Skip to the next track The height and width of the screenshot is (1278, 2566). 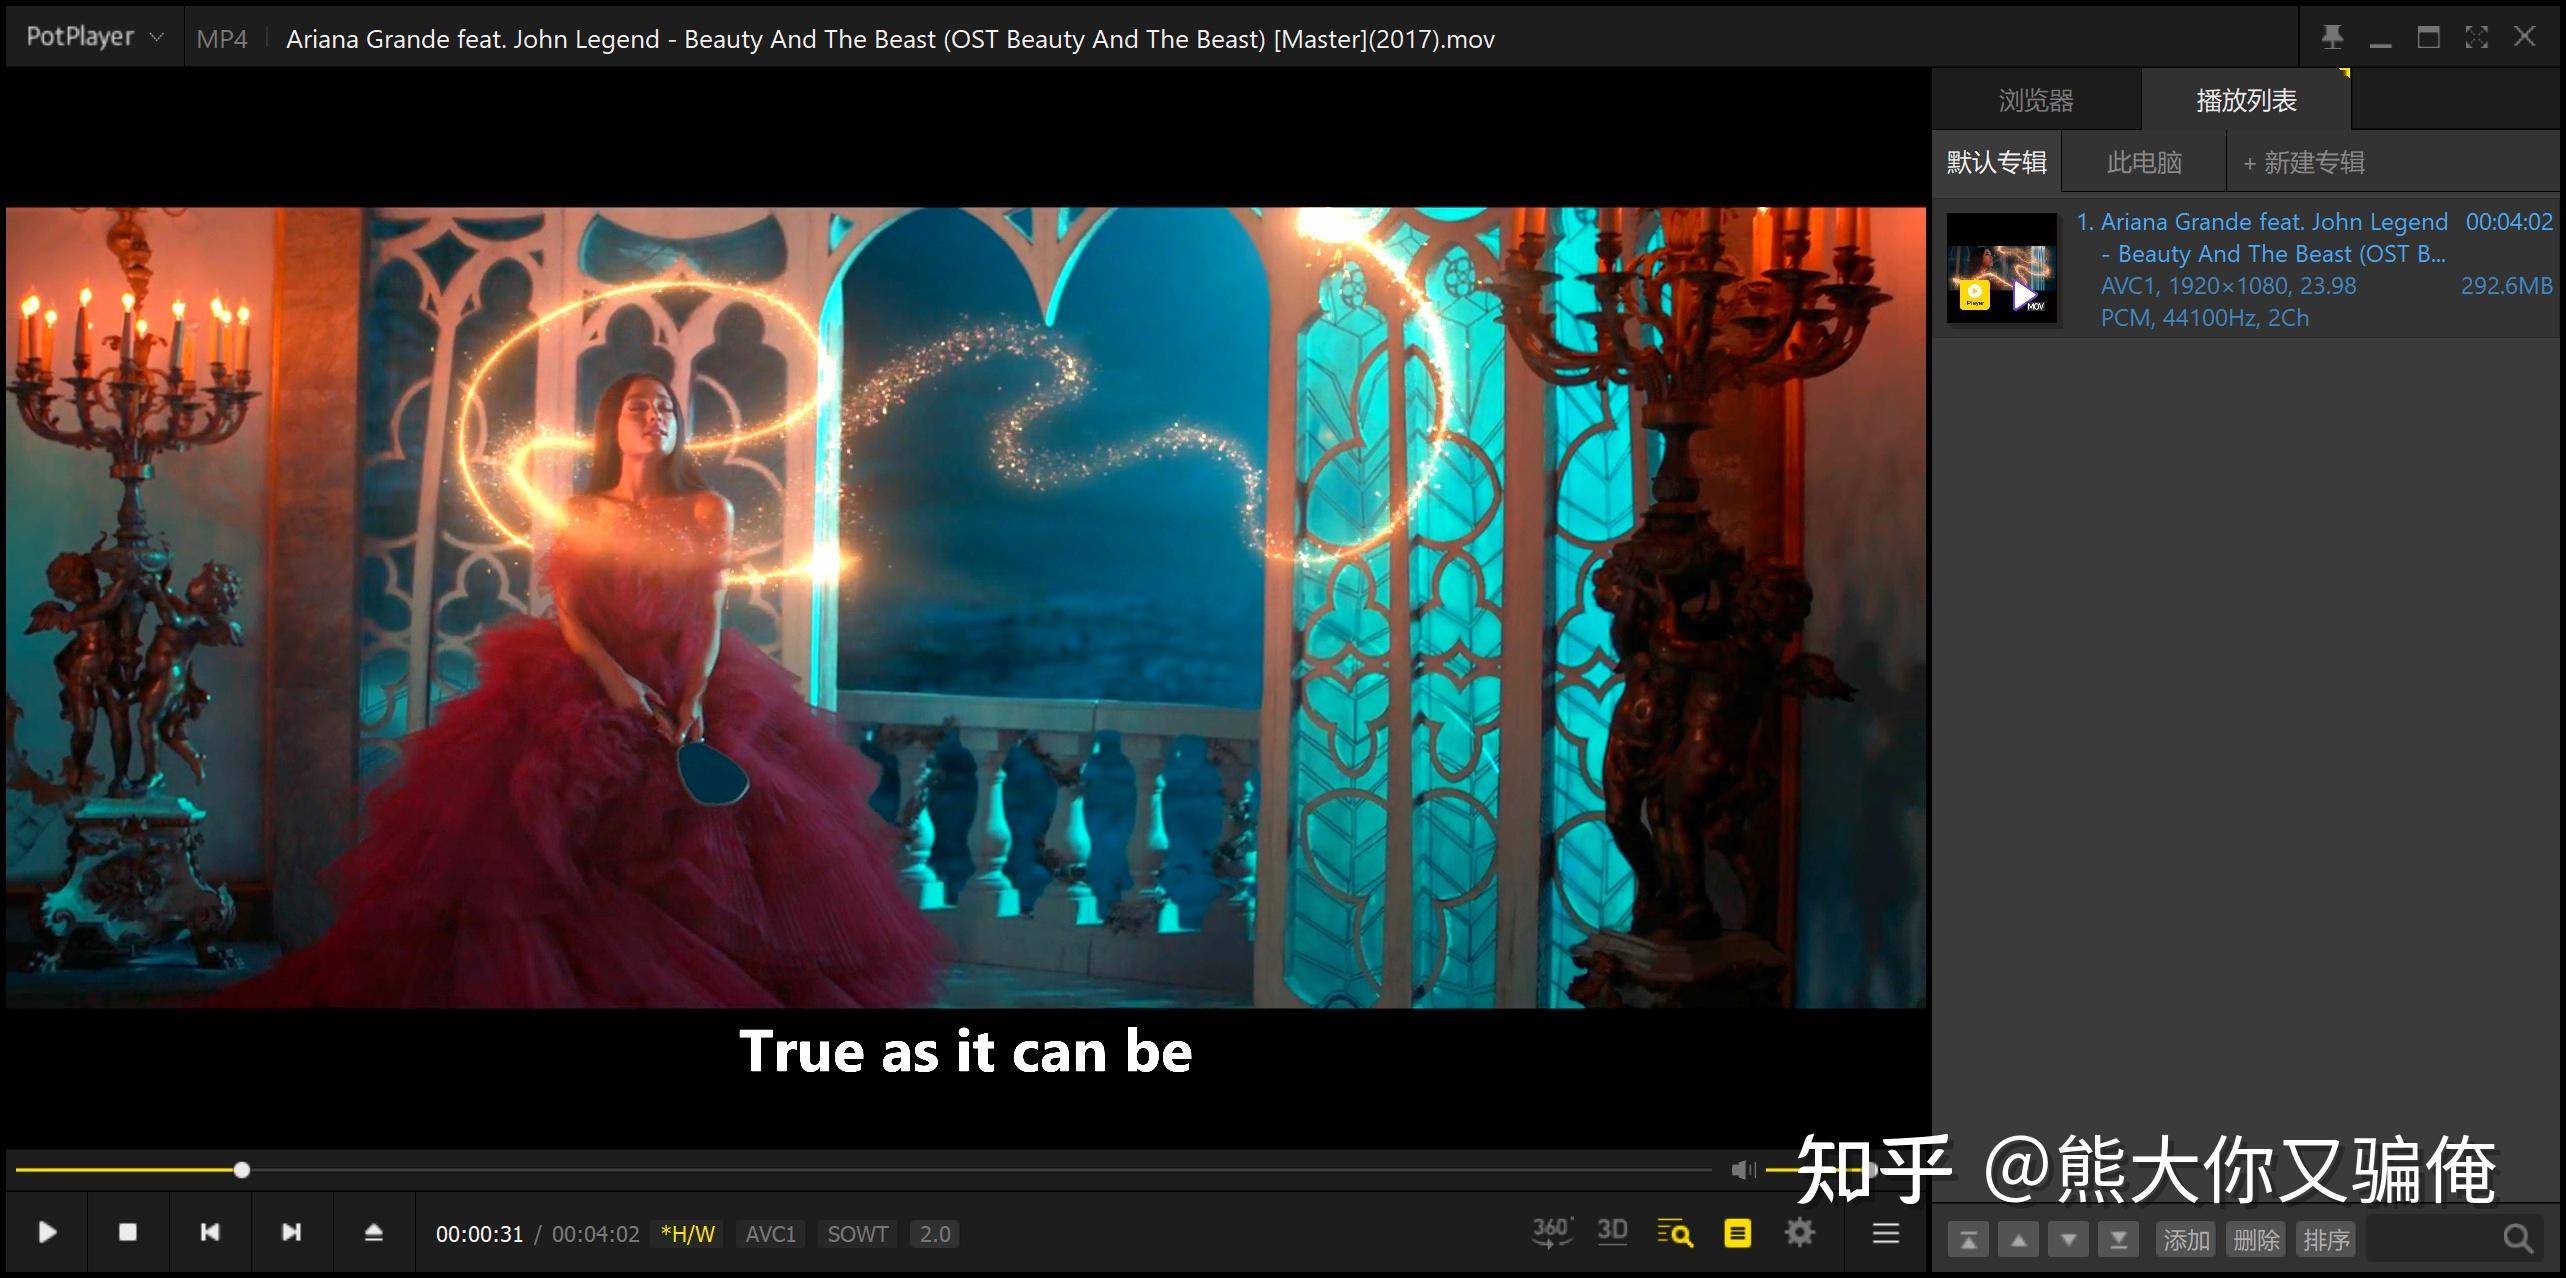pyautogui.click(x=291, y=1232)
